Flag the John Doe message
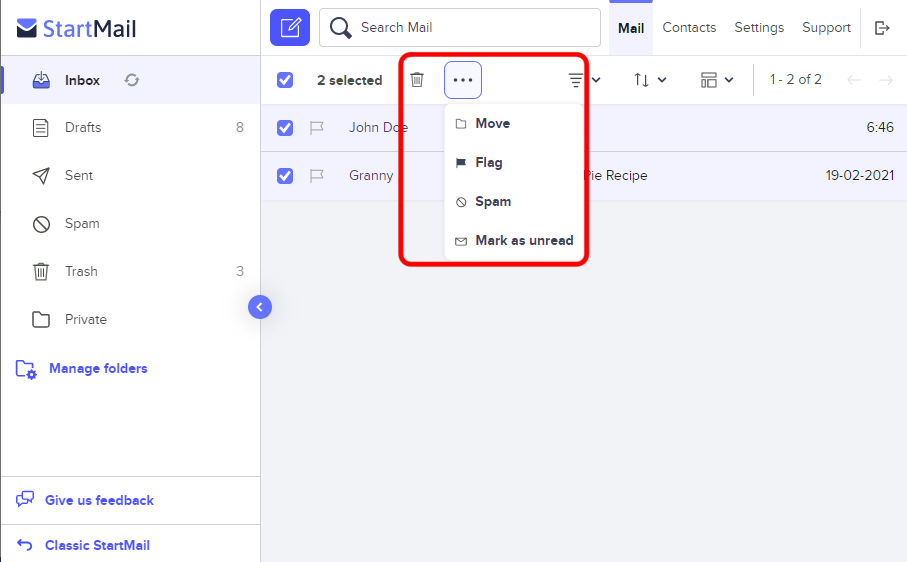This screenshot has height=562, width=907. (316, 127)
